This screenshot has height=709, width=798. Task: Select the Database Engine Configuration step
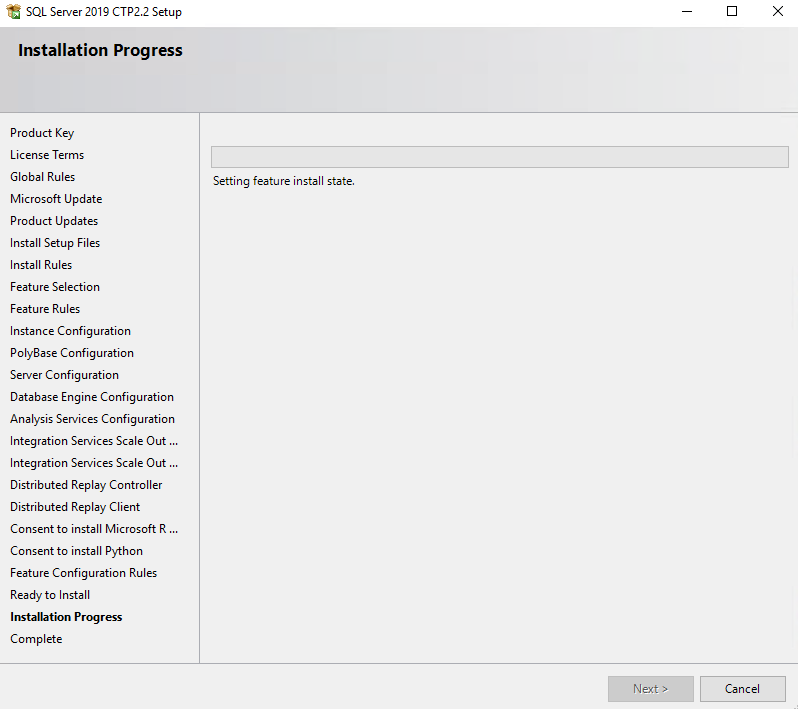coord(92,397)
